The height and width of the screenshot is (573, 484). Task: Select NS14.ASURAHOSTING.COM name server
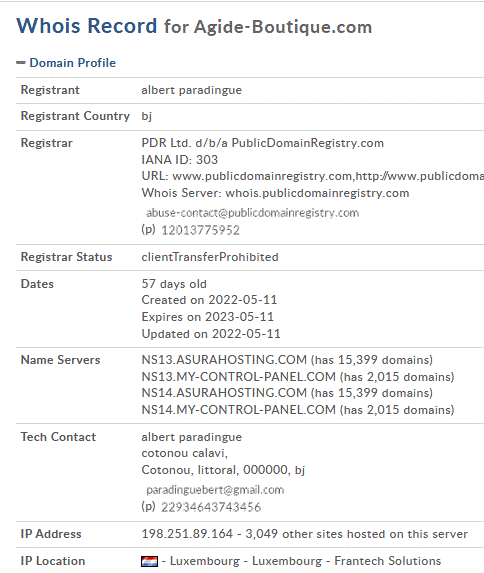(x=224, y=393)
